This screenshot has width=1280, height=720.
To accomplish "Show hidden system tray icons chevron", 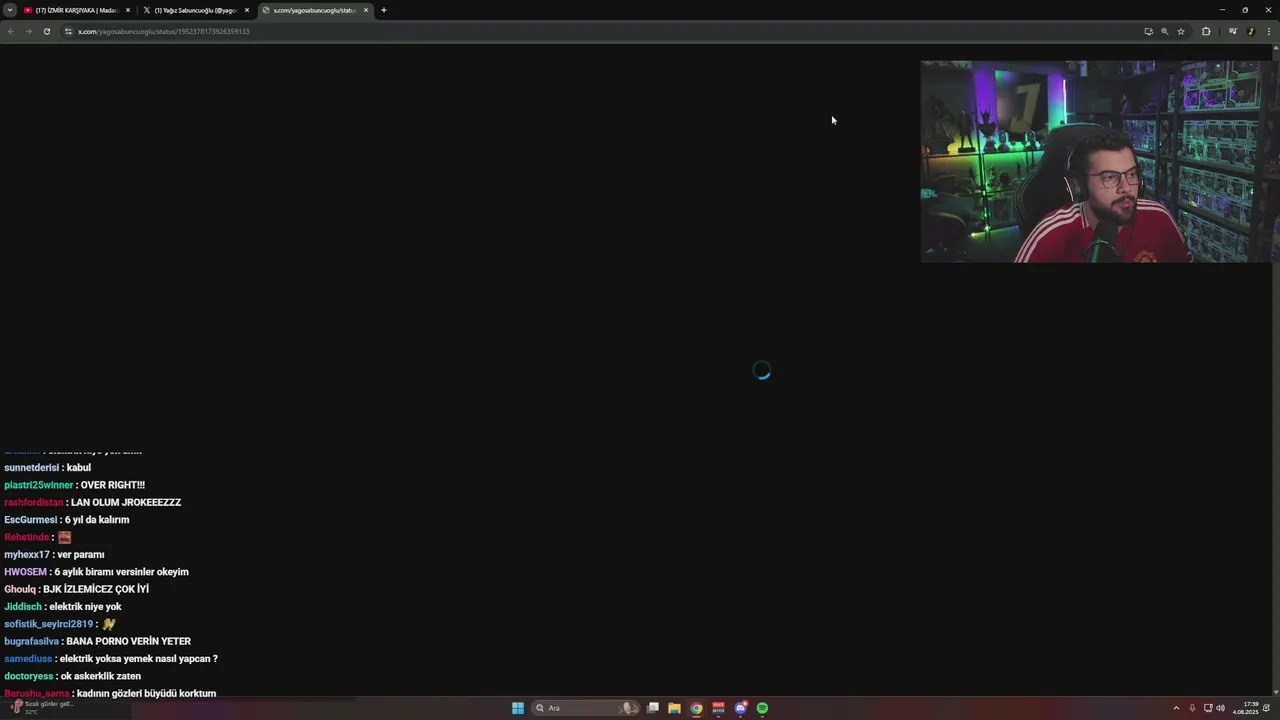I will pyautogui.click(x=1176, y=708).
